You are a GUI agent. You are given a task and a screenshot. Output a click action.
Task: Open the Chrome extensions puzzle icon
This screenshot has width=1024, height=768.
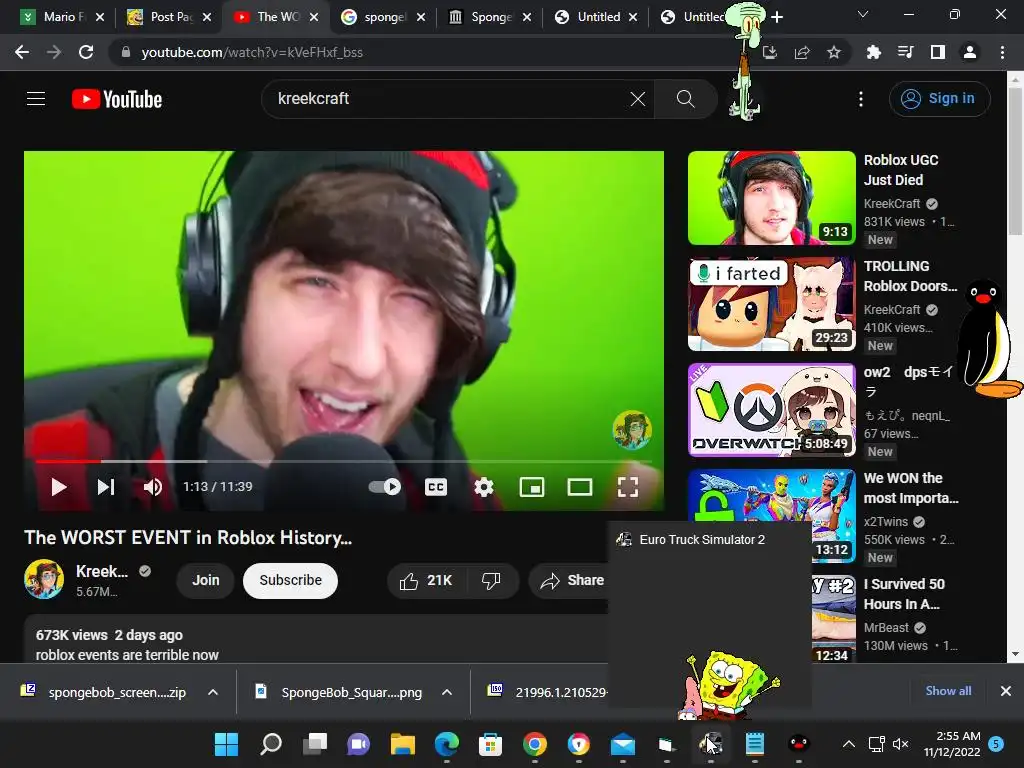pos(873,52)
